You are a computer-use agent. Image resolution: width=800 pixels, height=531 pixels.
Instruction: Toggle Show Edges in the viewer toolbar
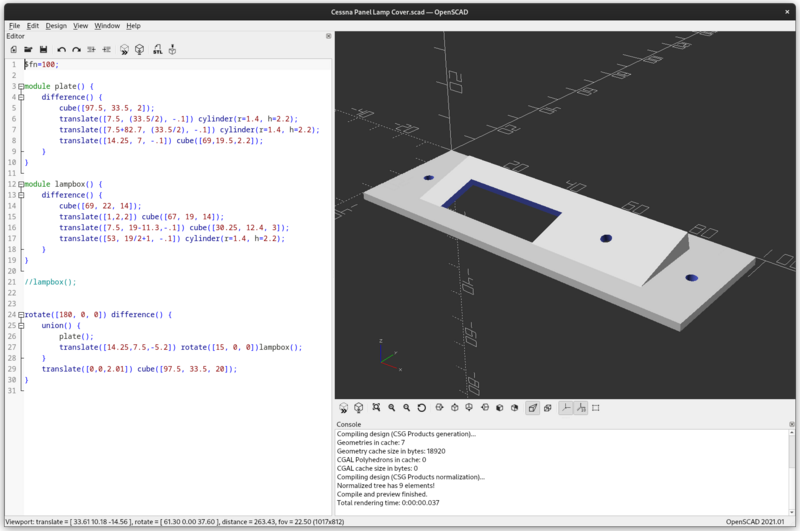tap(595, 408)
